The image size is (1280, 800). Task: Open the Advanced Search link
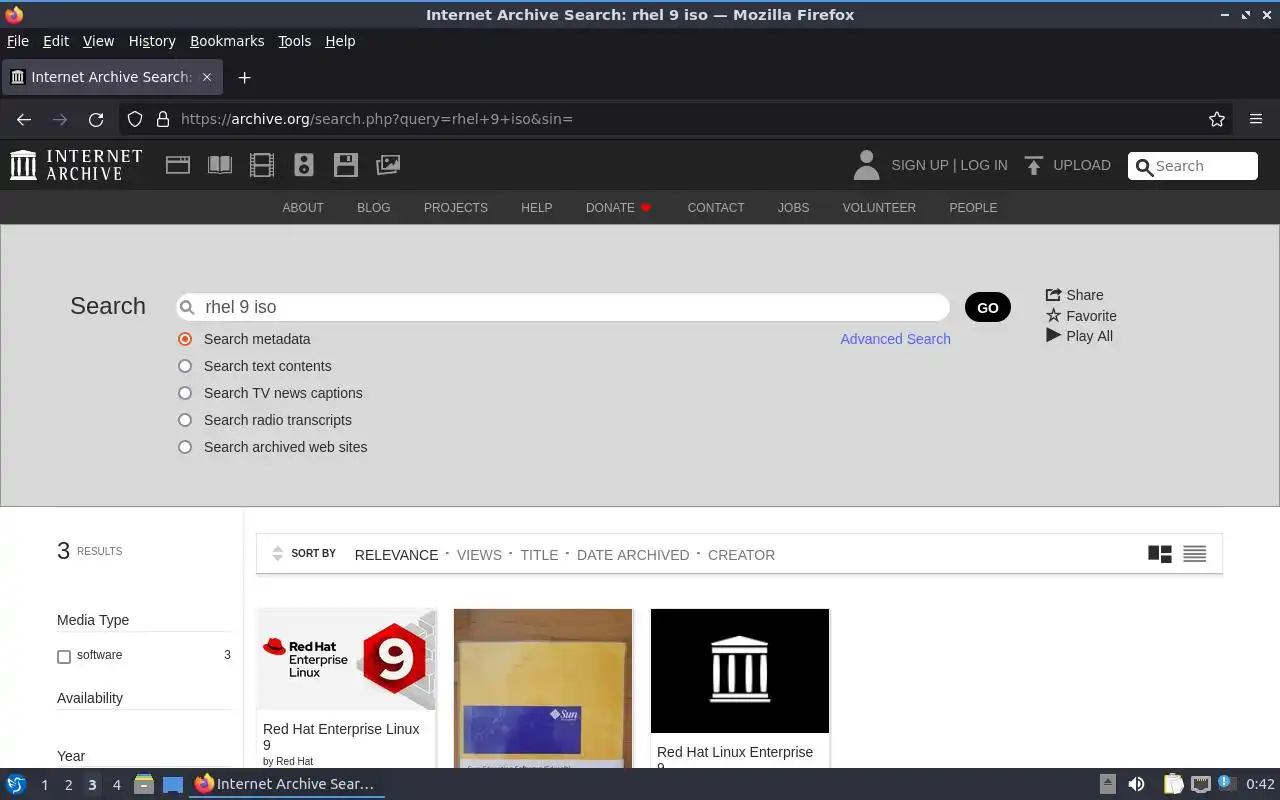[895, 339]
